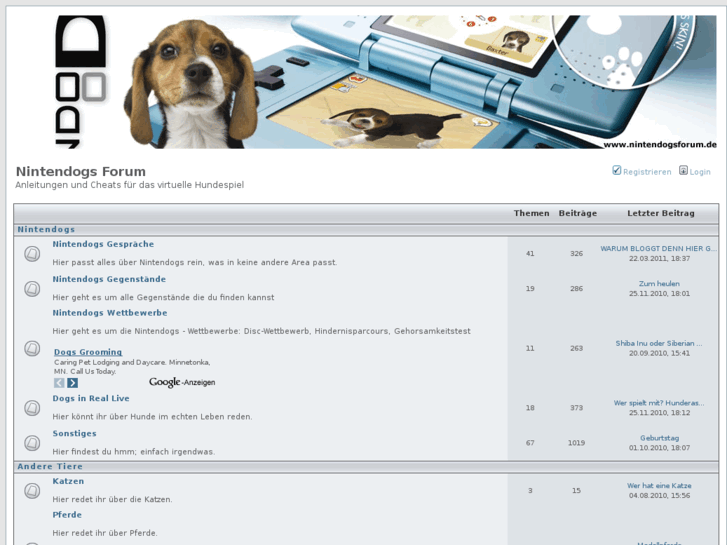Open the Pferde forum

point(67,515)
